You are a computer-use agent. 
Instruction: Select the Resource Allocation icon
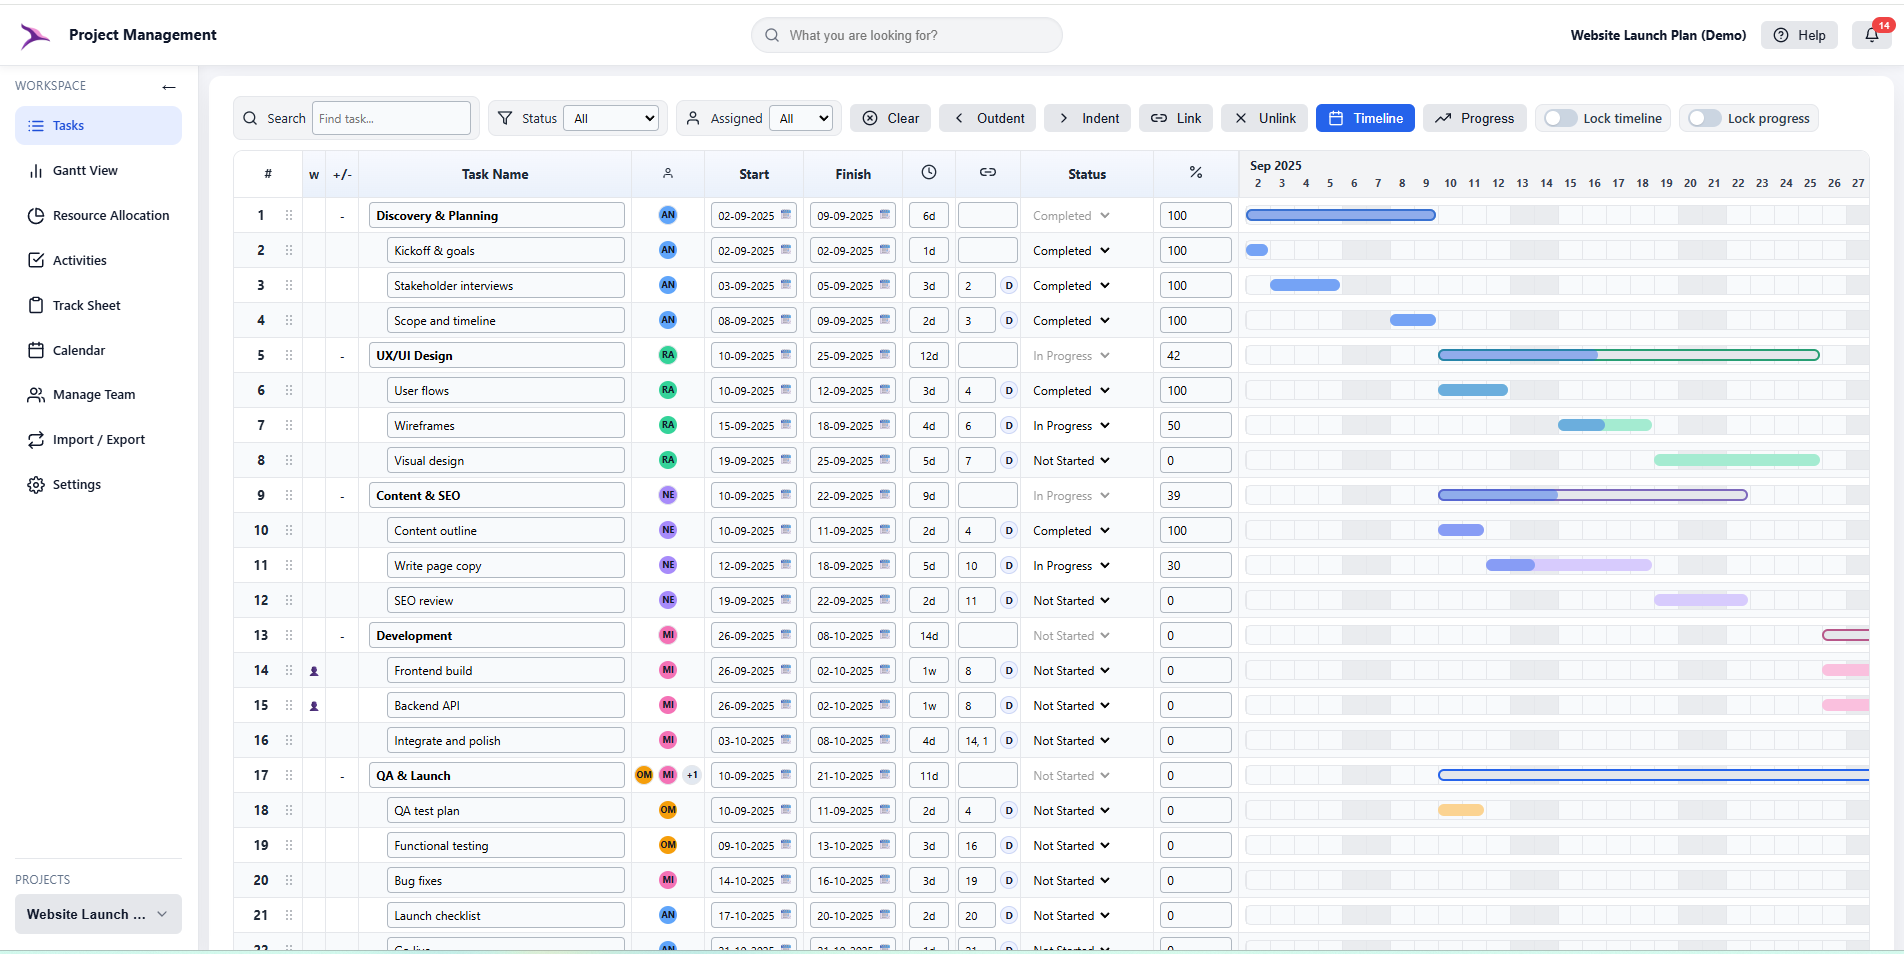coord(36,215)
